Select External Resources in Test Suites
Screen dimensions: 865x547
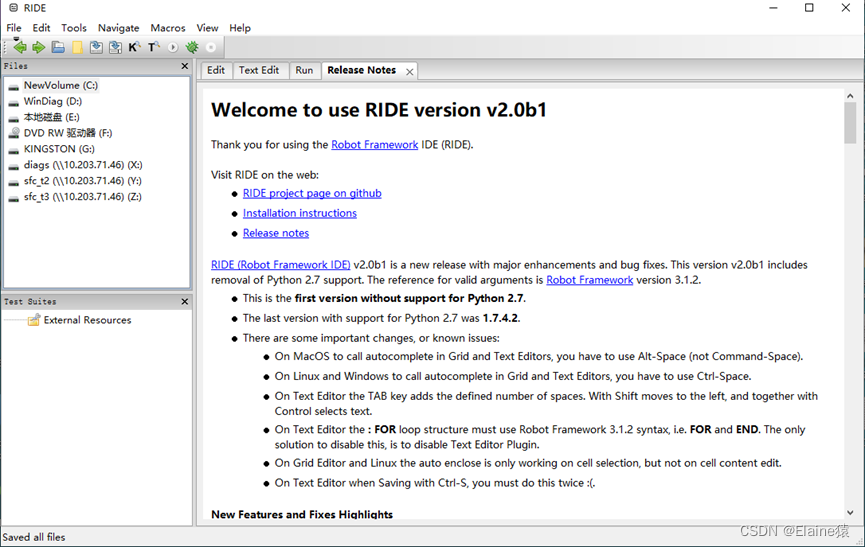(87, 320)
